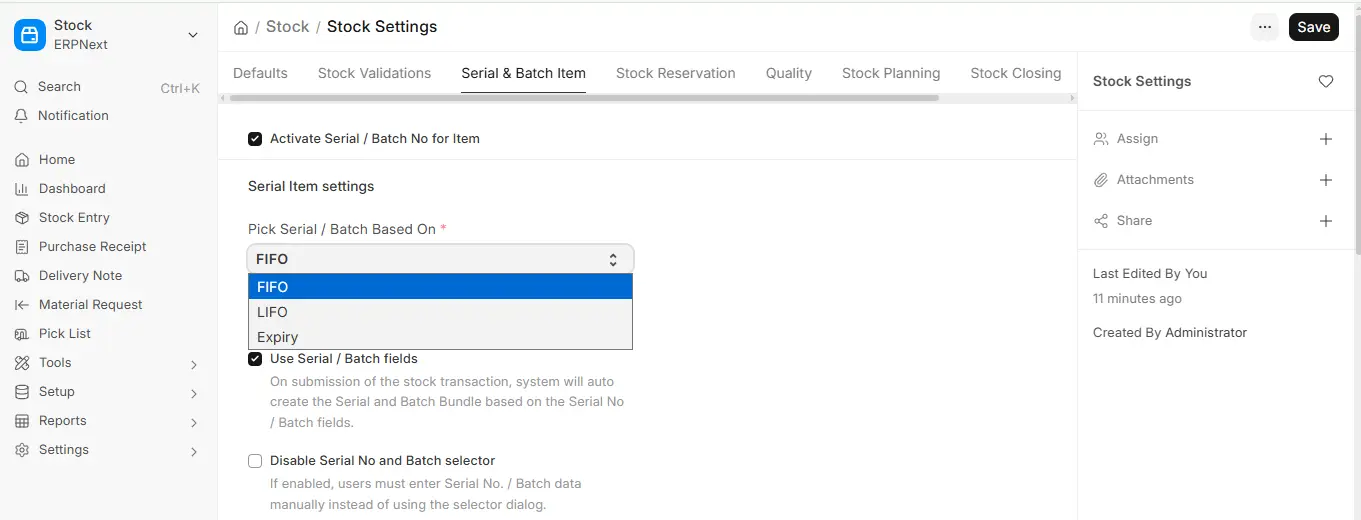Expand the Tools section chevron

click(194, 365)
